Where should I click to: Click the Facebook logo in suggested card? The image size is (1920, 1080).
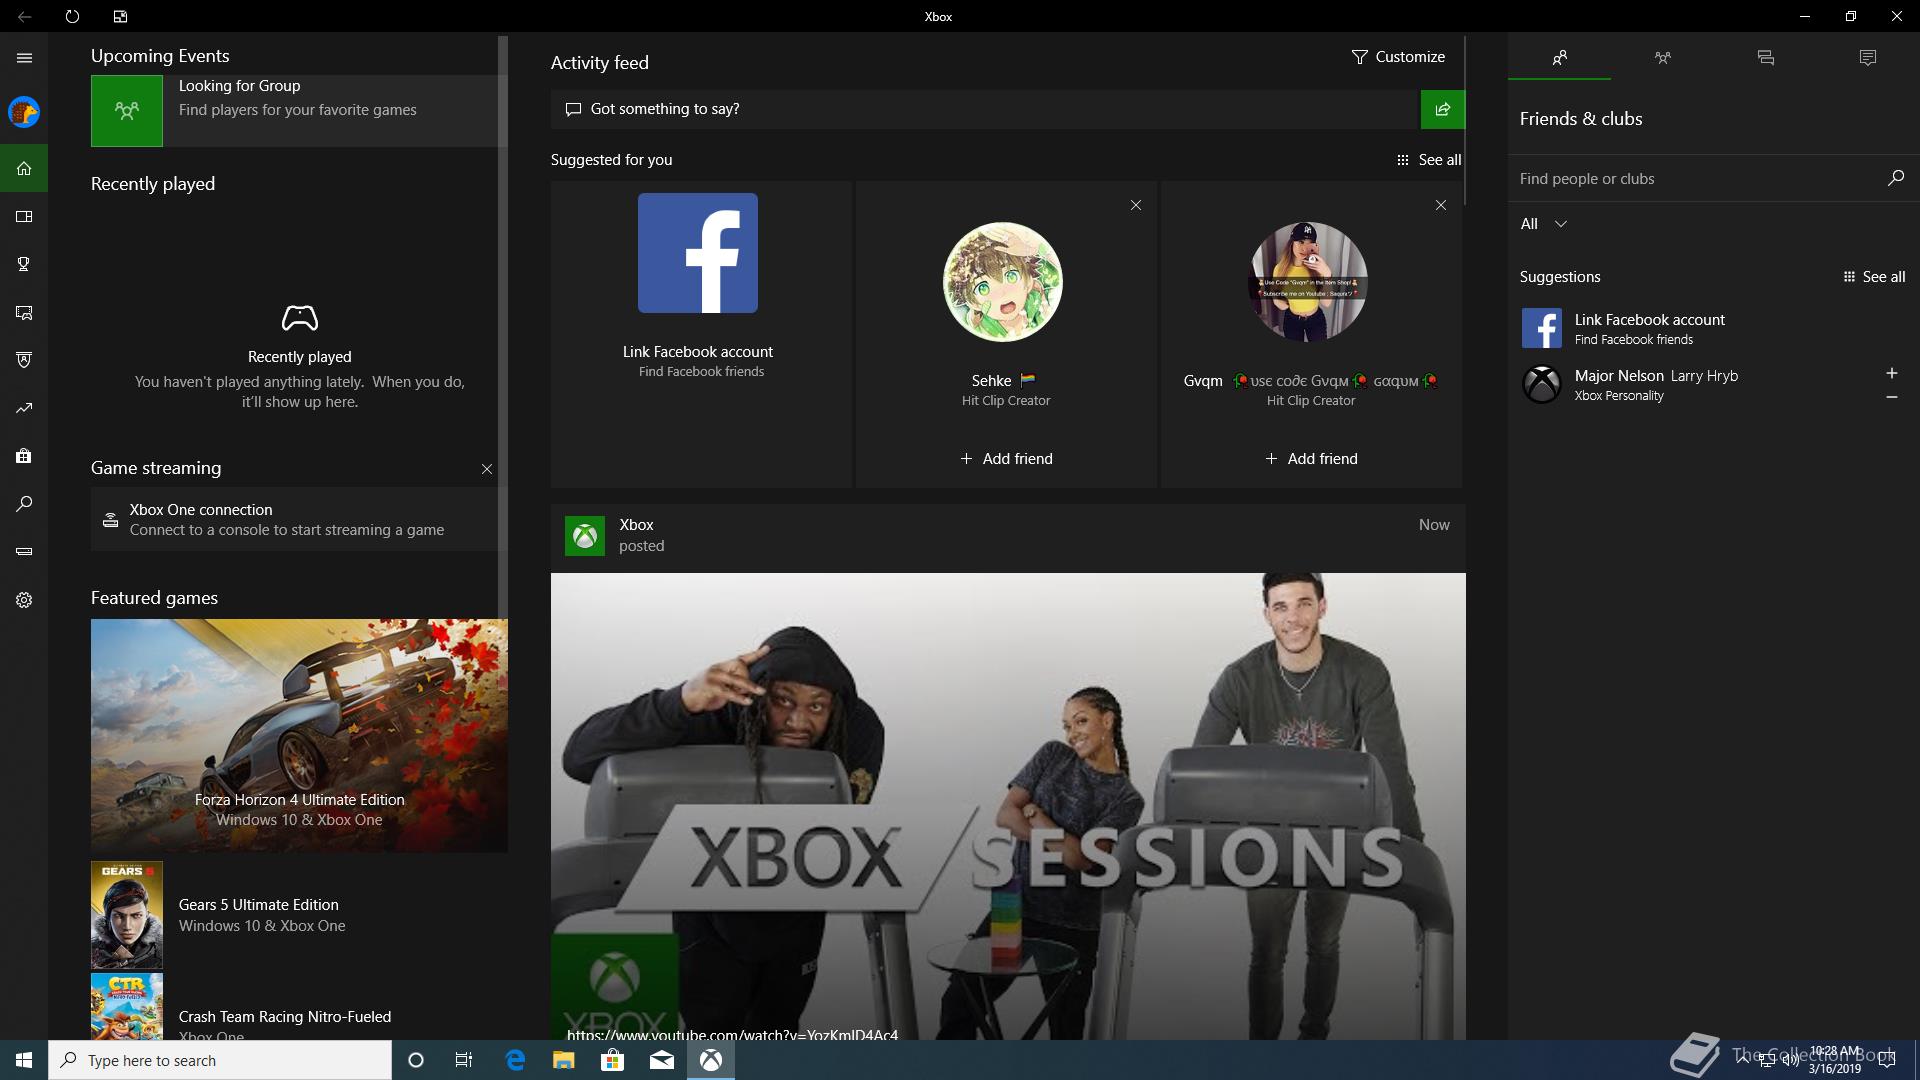click(698, 253)
